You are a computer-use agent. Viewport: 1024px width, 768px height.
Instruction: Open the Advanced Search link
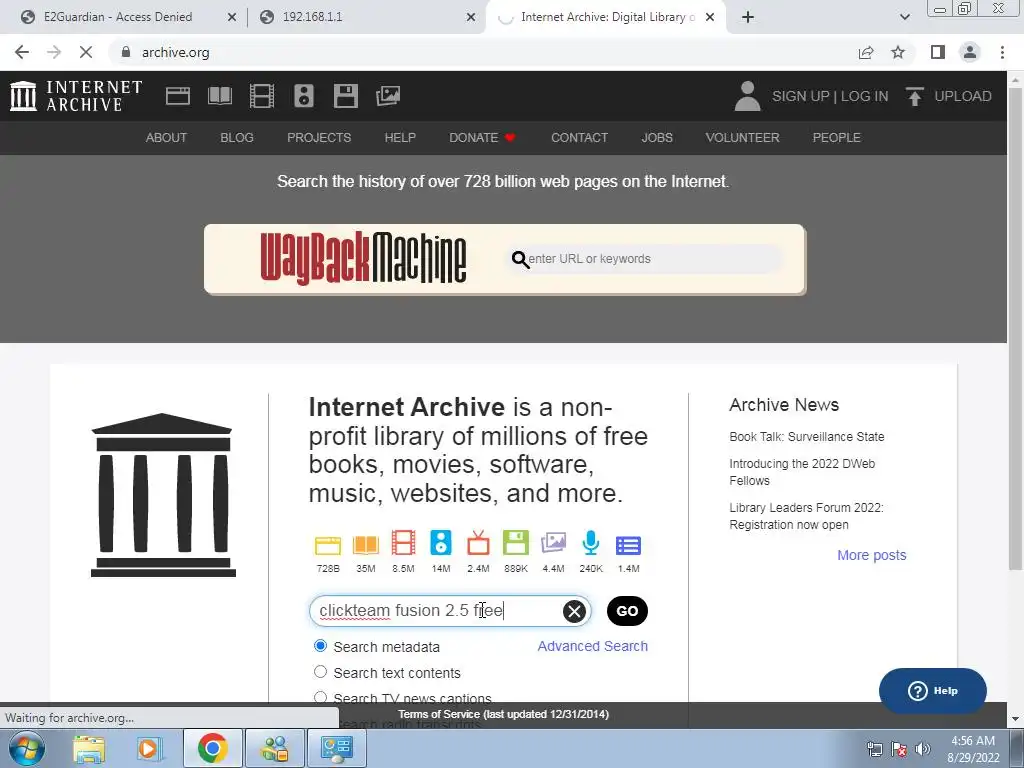[592, 646]
